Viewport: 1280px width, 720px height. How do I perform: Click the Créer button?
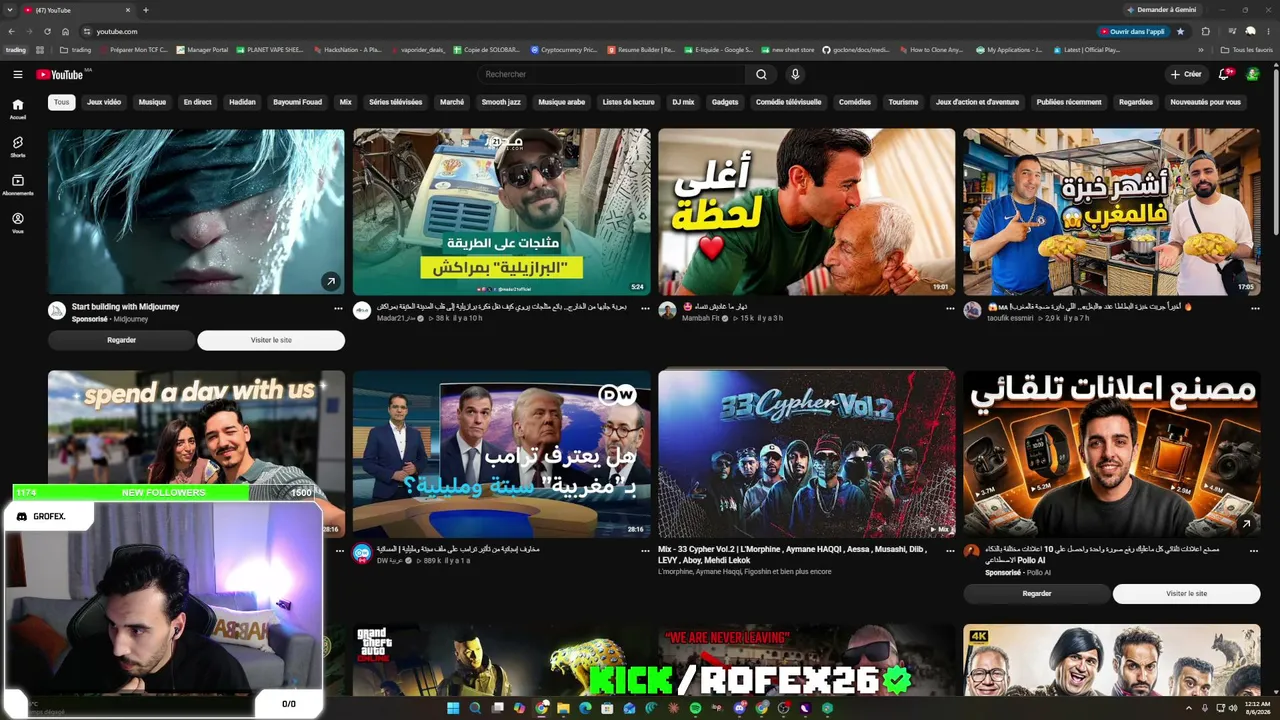[x=1186, y=74]
